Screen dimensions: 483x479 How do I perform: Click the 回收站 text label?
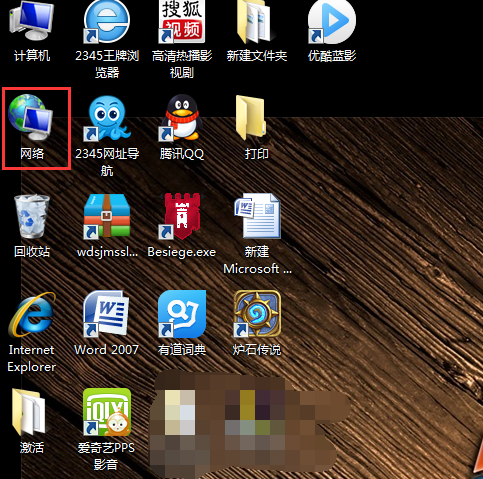coord(32,252)
